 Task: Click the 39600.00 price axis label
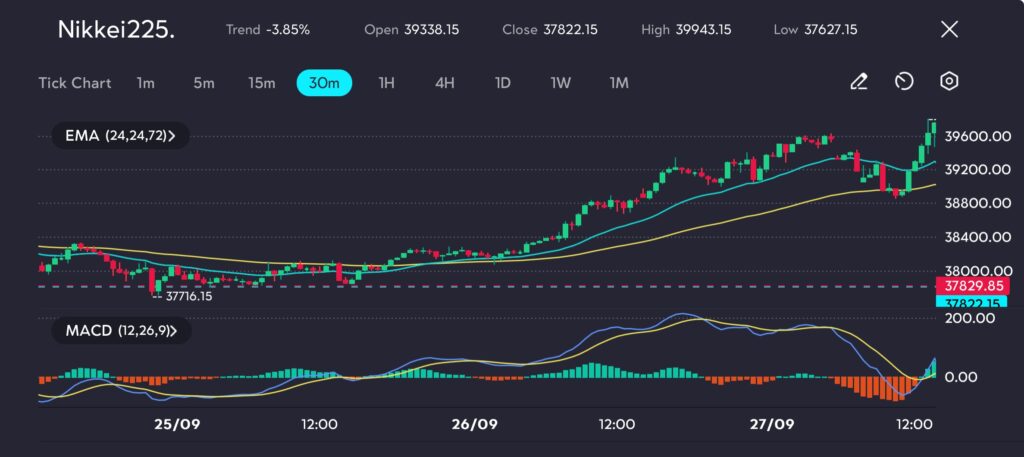click(978, 136)
